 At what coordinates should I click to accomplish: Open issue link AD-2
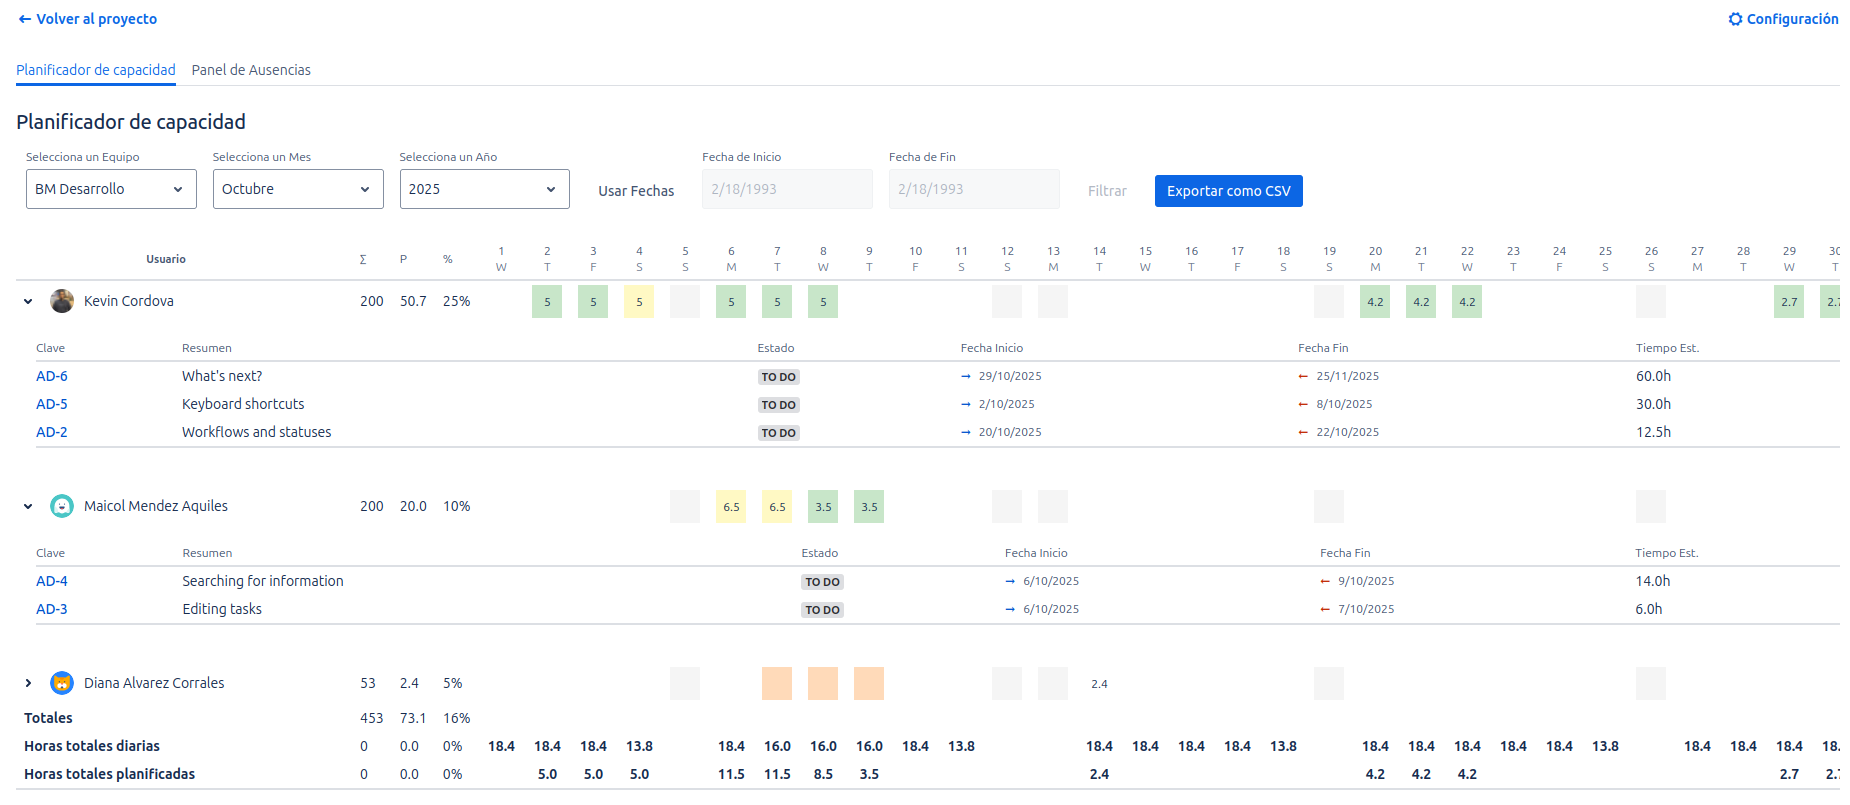click(x=52, y=432)
